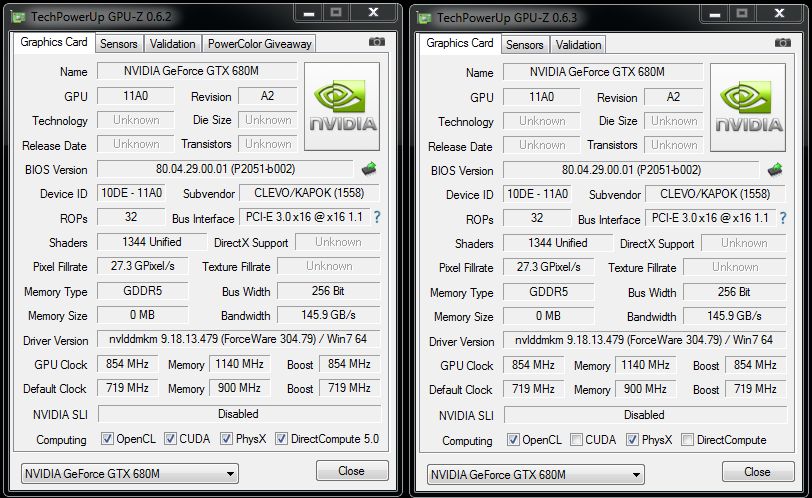Toggle DirectCompute 5.0 checkbox in GPU-Z 0.6.2
The height and width of the screenshot is (498, 812).
coord(281,438)
